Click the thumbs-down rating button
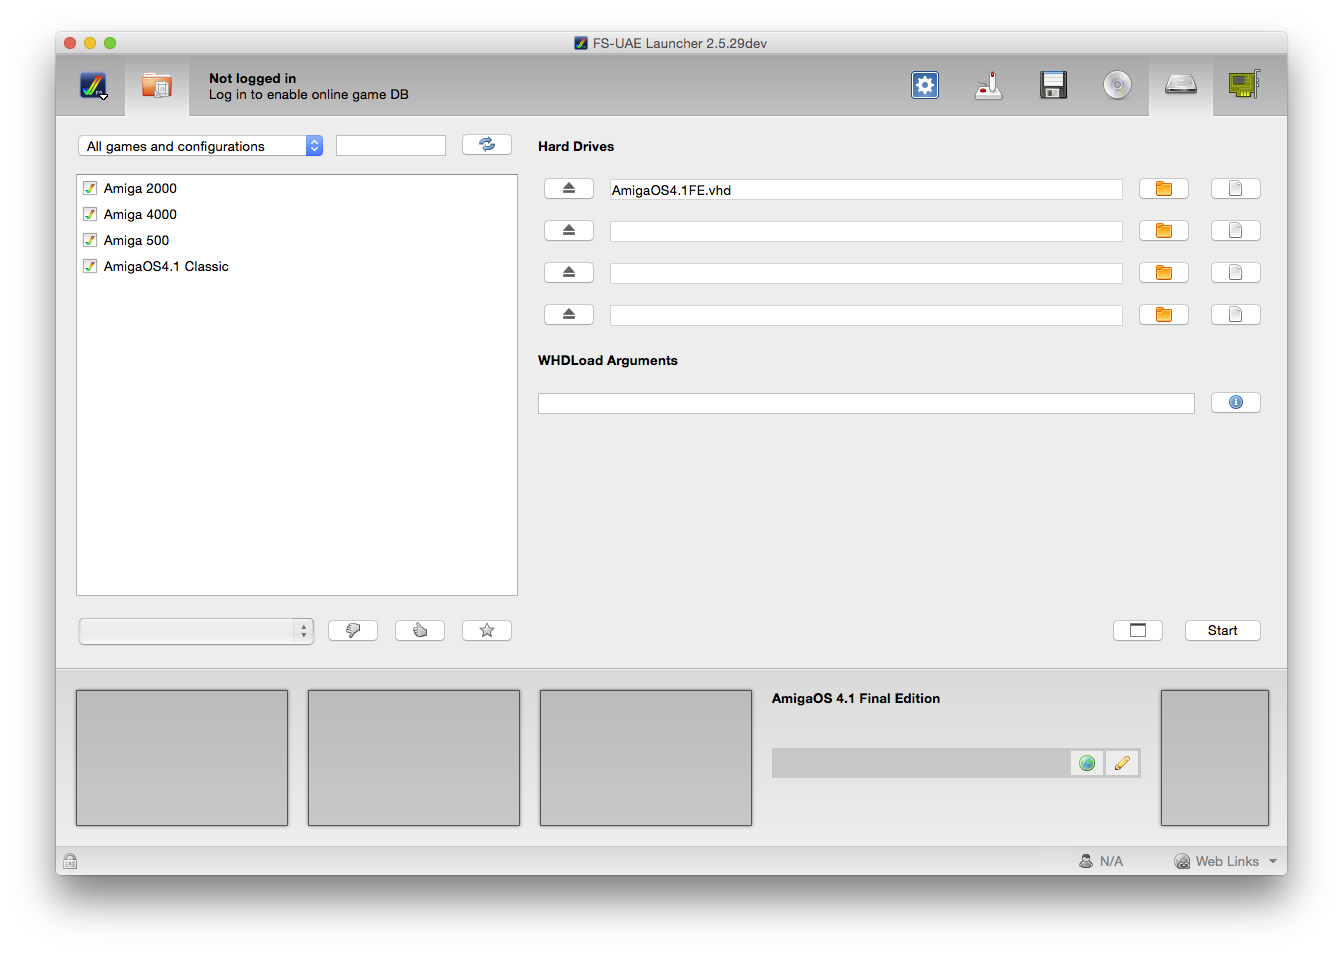Viewport: 1343px width, 955px height. (x=353, y=630)
